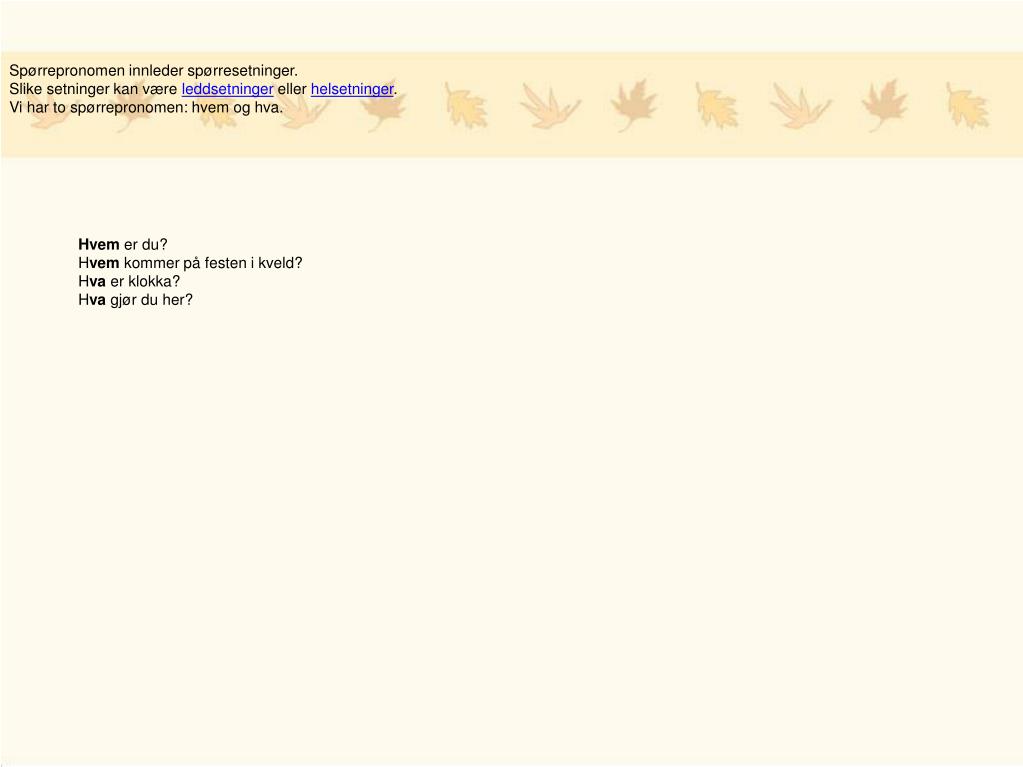The height and width of the screenshot is (767, 1023).
Task: Follow the helsetninger hyperlink
Action: pyautogui.click(x=352, y=89)
